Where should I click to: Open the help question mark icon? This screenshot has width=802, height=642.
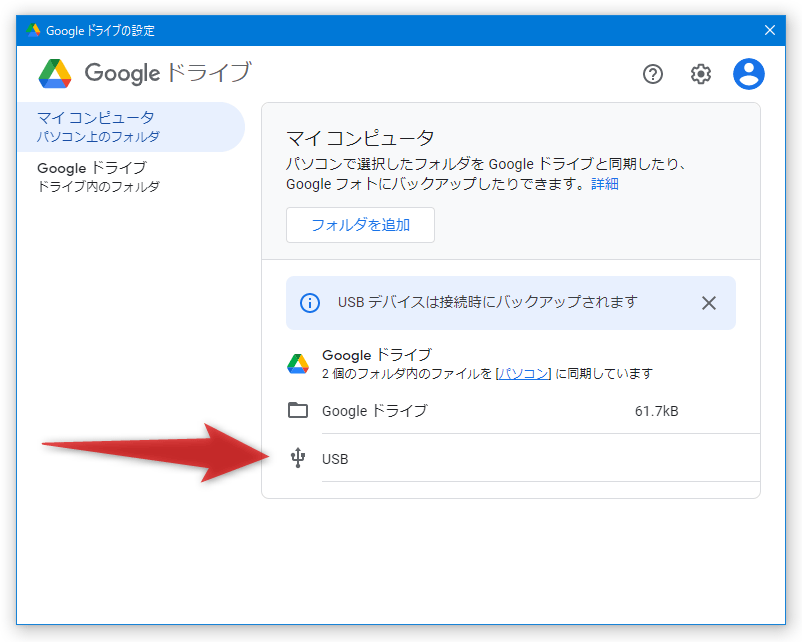(x=653, y=74)
